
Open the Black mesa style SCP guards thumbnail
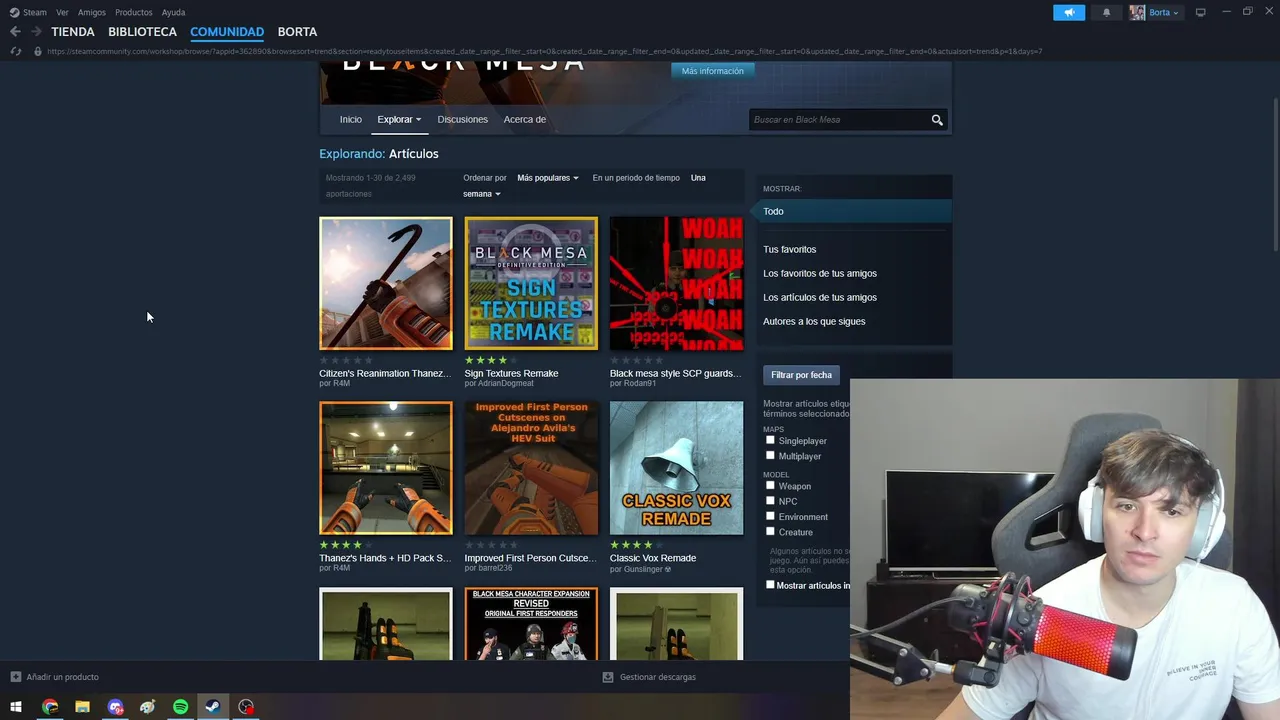pyautogui.click(x=676, y=283)
